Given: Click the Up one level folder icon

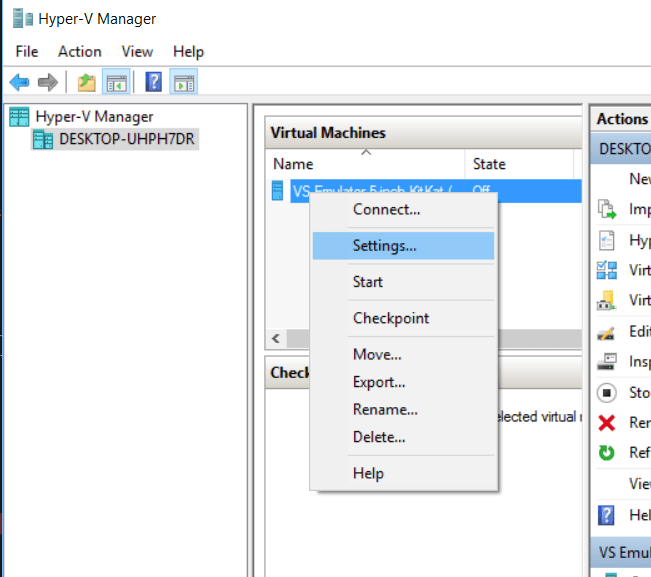Looking at the screenshot, I should 87,82.
